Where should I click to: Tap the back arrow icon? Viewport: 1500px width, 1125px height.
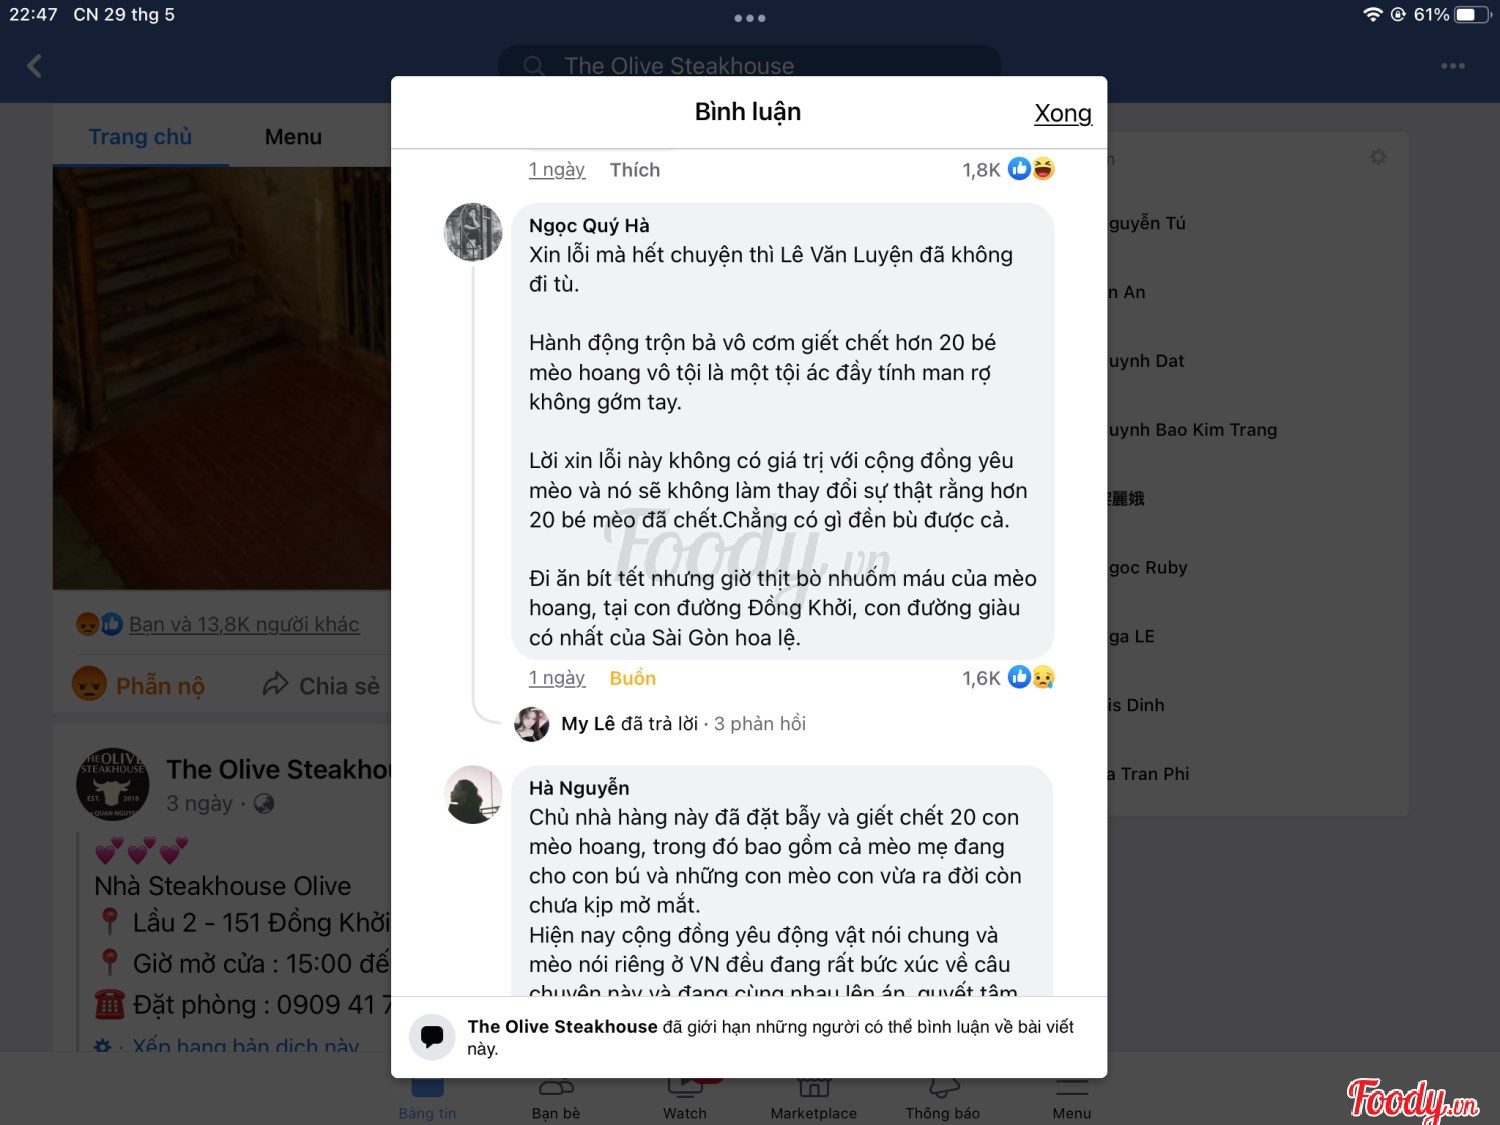pos(35,66)
